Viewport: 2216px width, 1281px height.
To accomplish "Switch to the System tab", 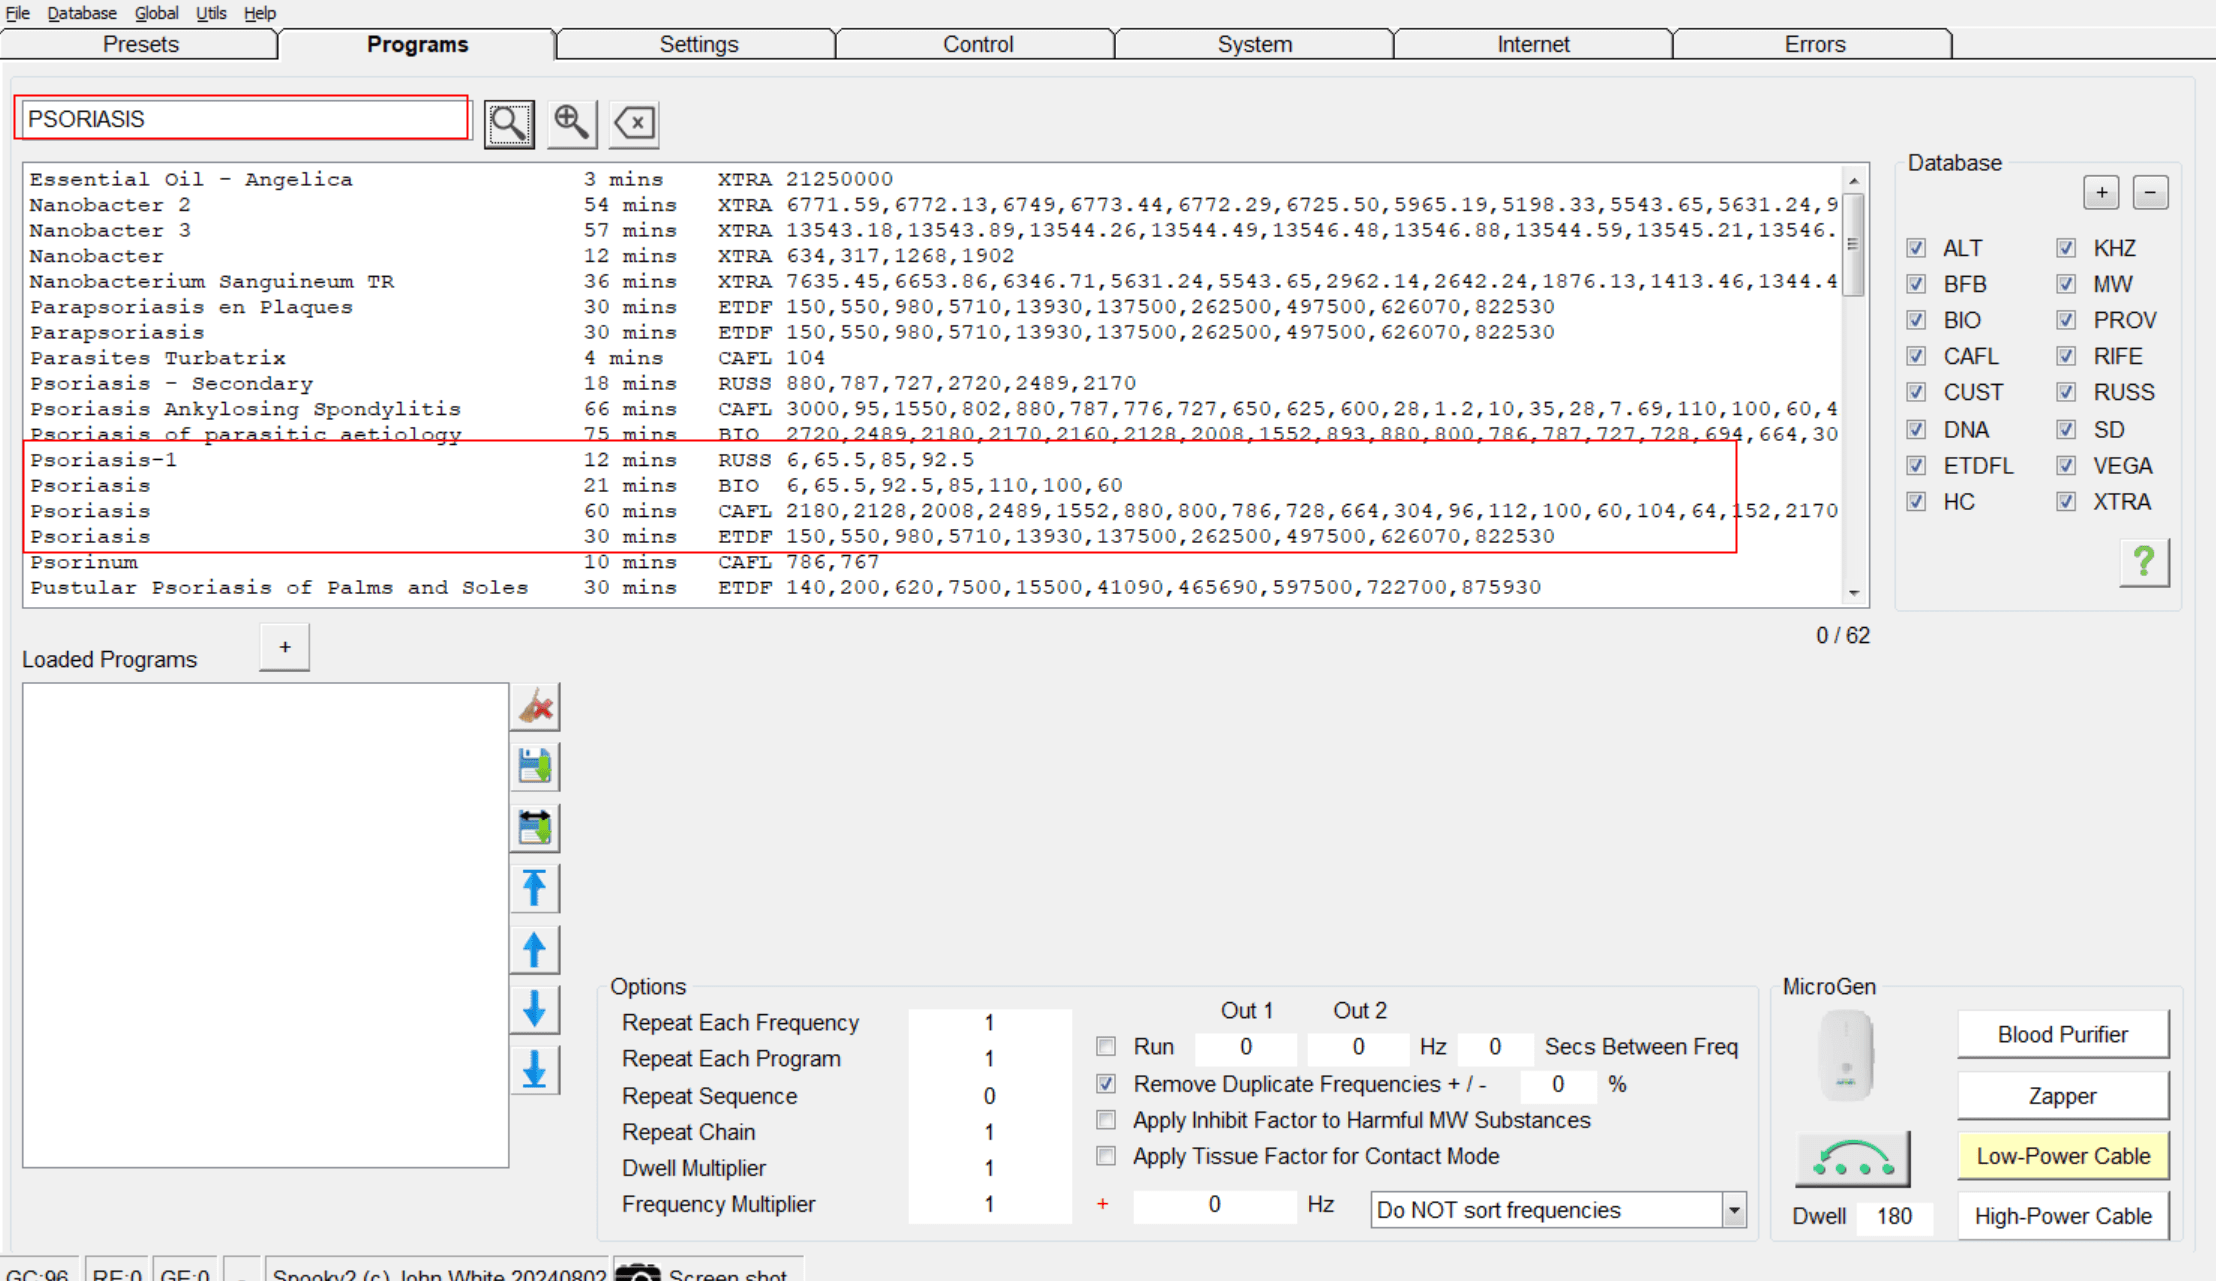I will (1255, 44).
